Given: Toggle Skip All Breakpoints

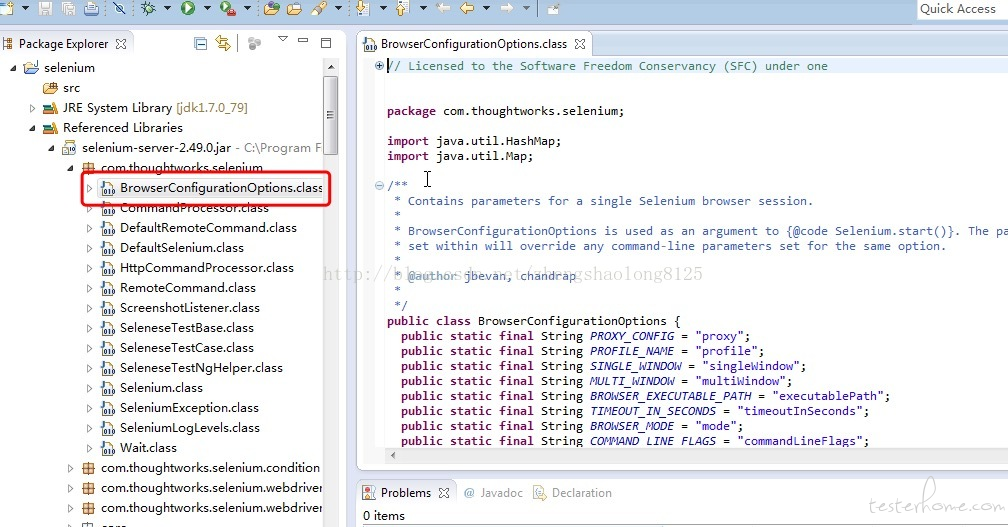Looking at the screenshot, I should pos(119,8).
